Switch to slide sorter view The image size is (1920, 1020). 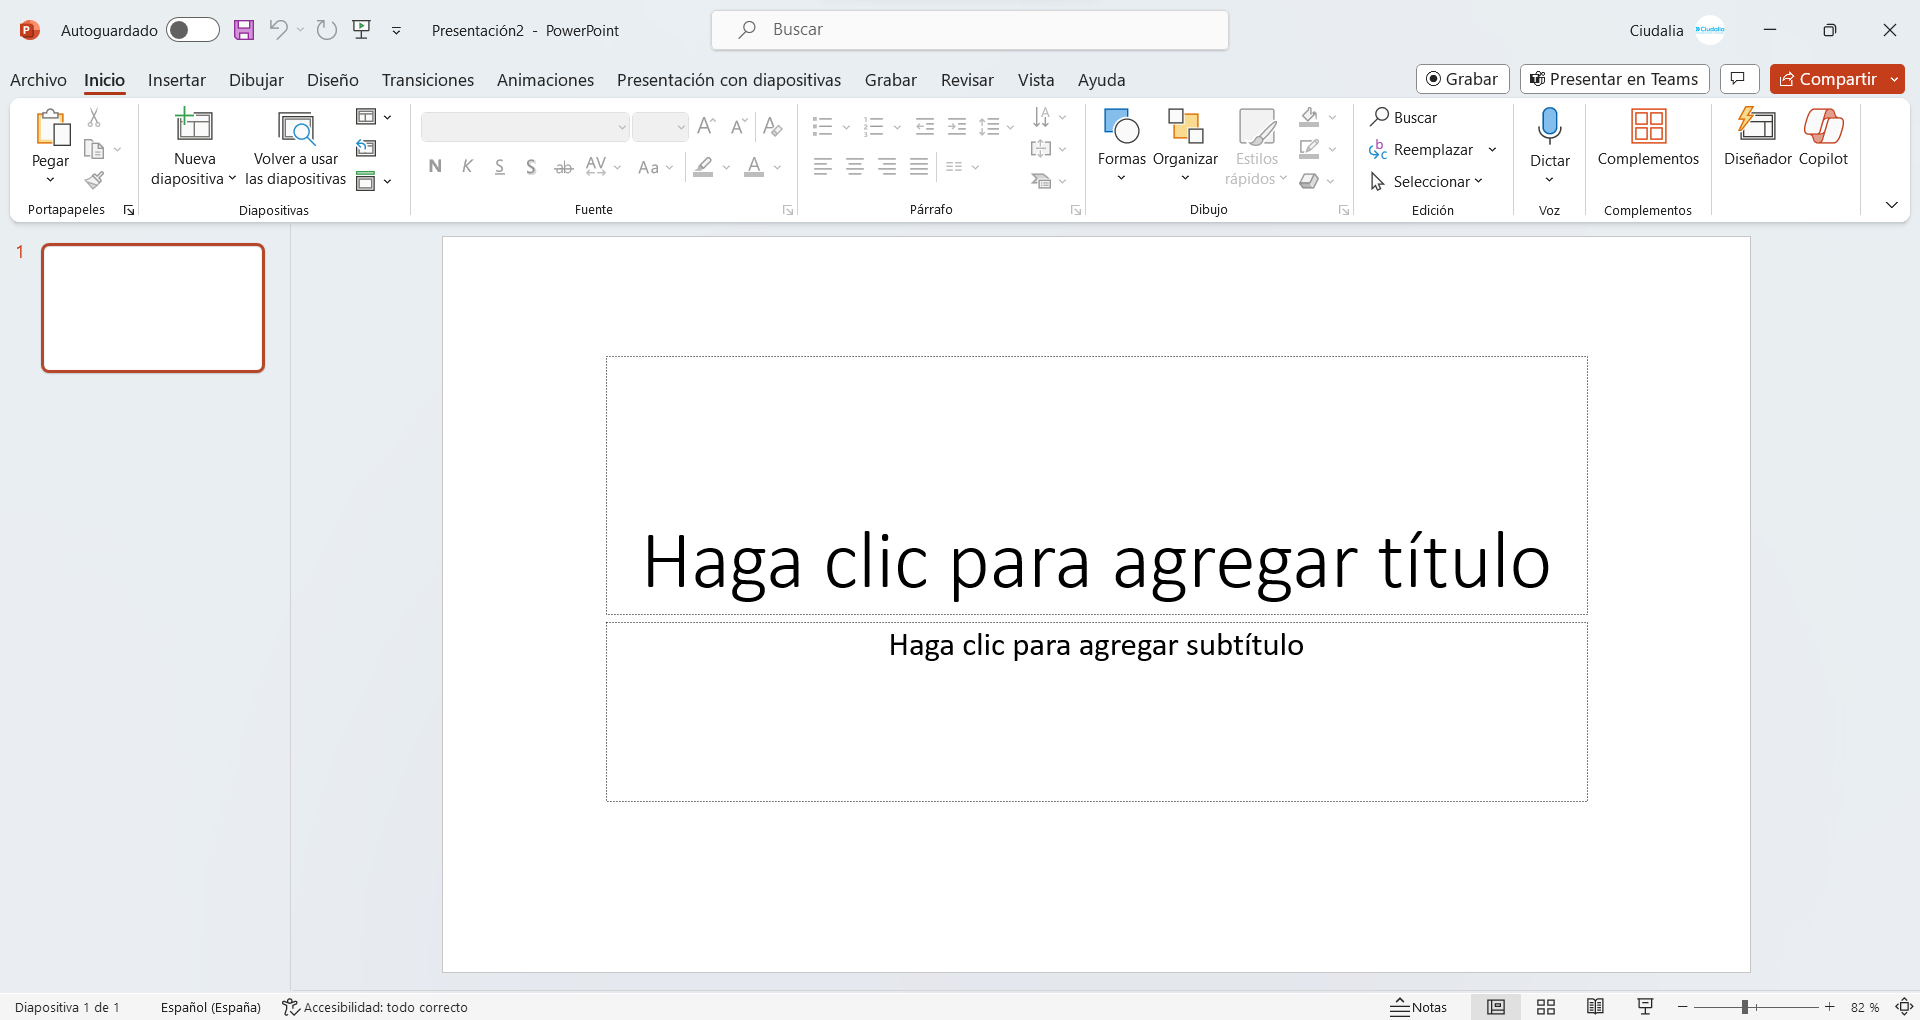coord(1546,1007)
